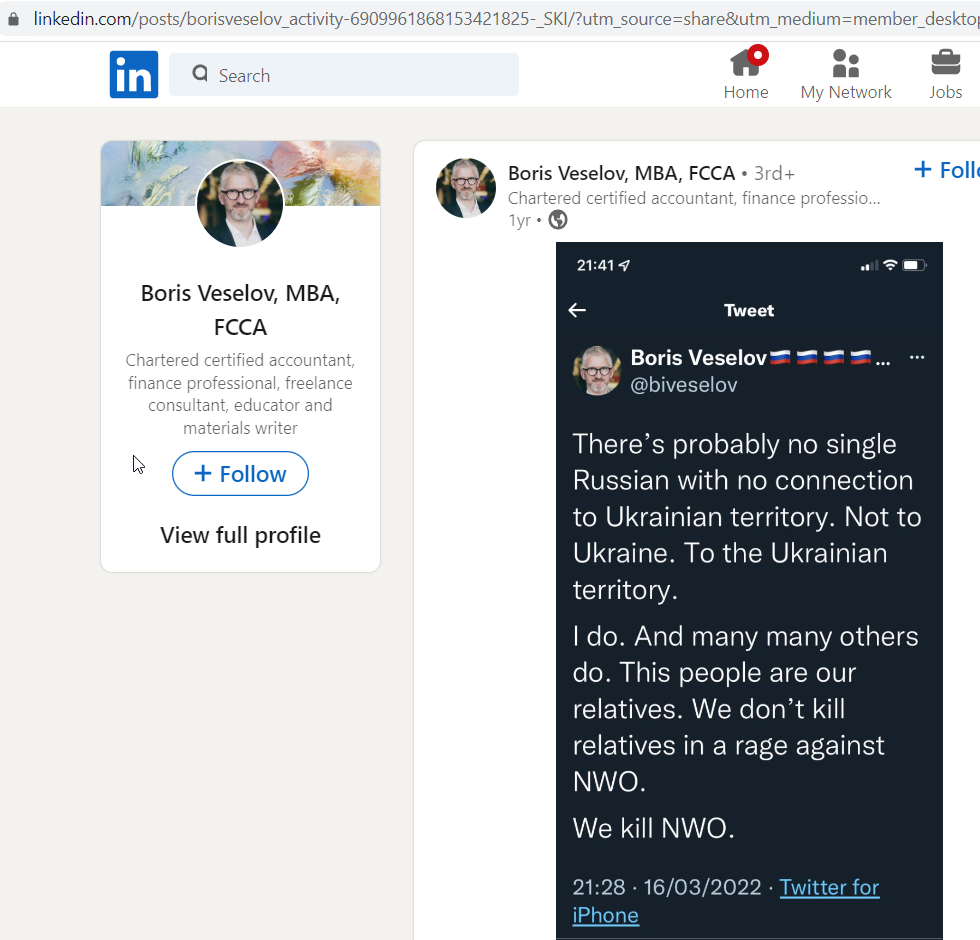The image size is (980, 940).
Task: Click the back arrow in the tweet screenshot
Action: click(x=577, y=310)
